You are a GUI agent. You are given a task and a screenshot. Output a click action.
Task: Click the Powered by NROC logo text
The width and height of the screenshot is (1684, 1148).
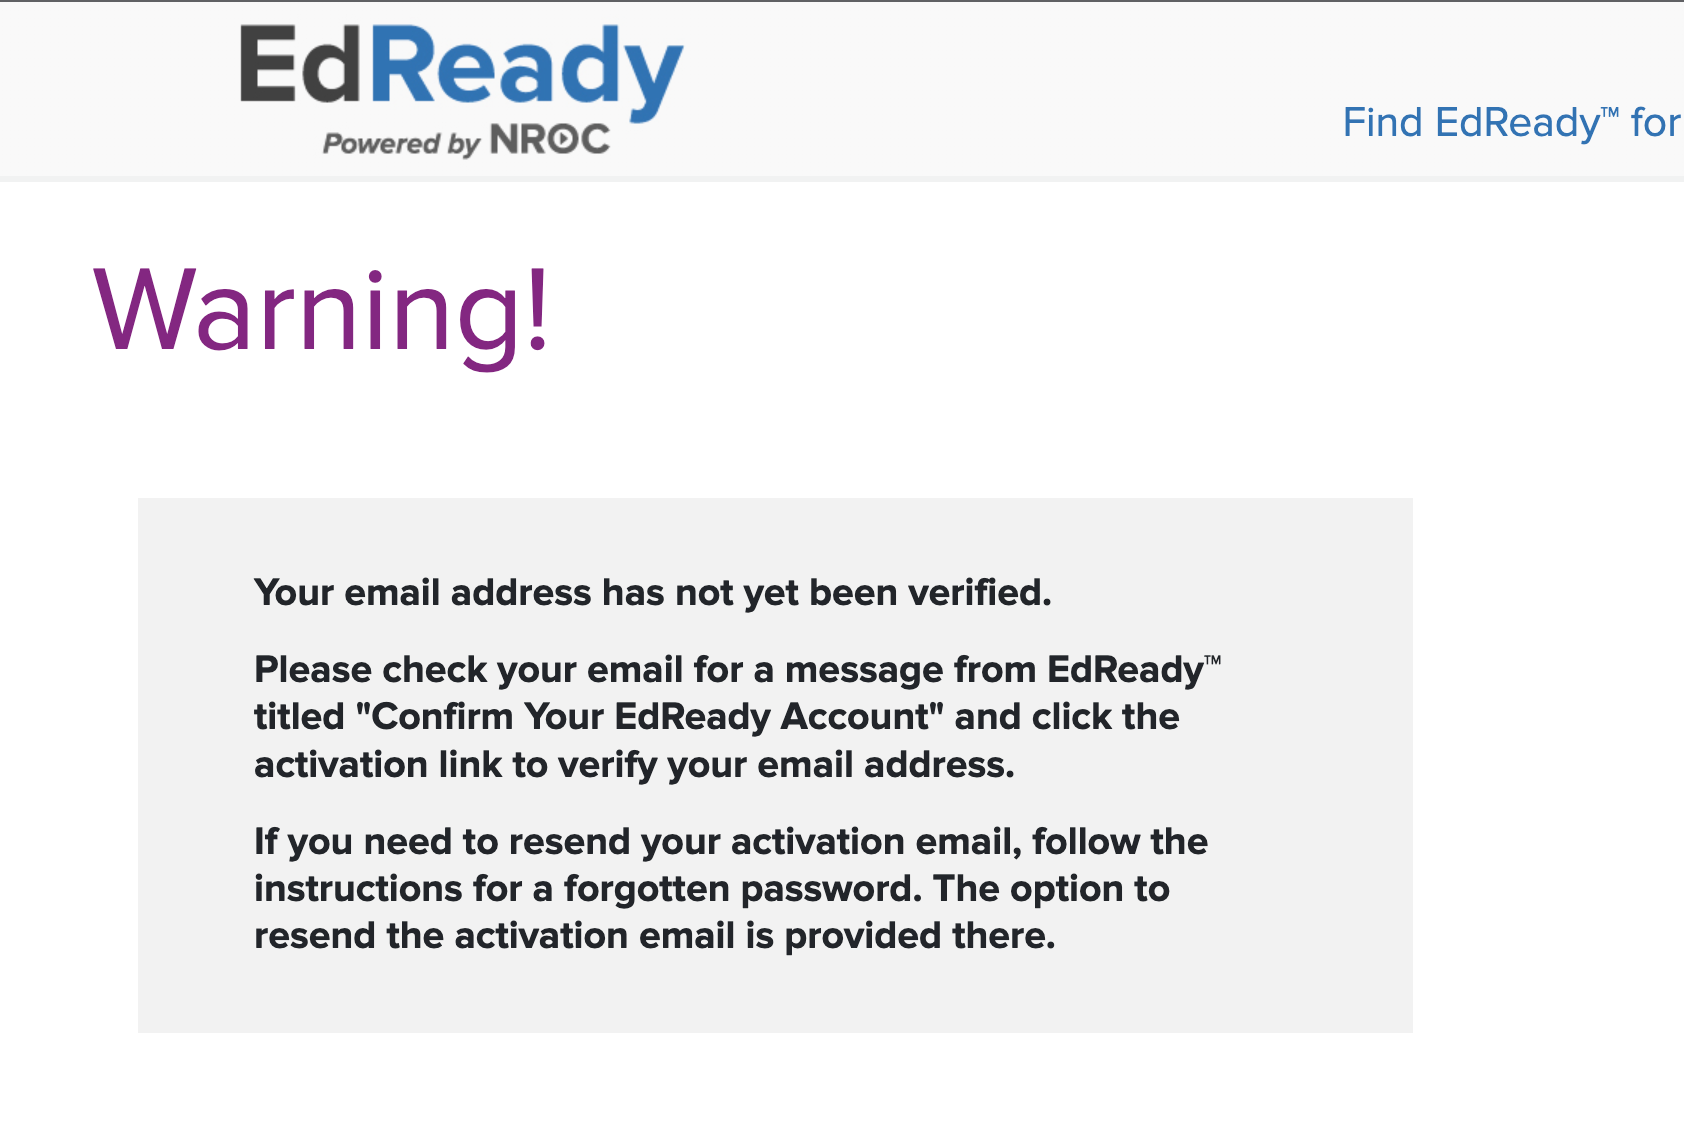(466, 141)
